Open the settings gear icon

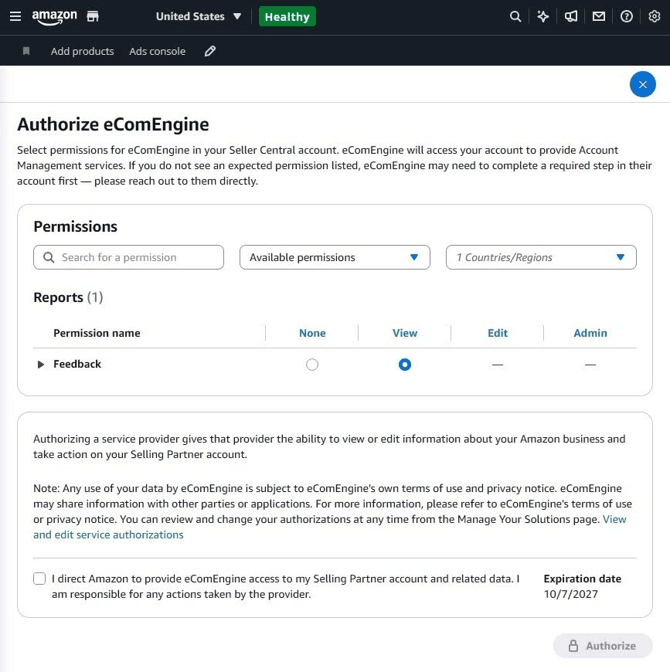(654, 16)
